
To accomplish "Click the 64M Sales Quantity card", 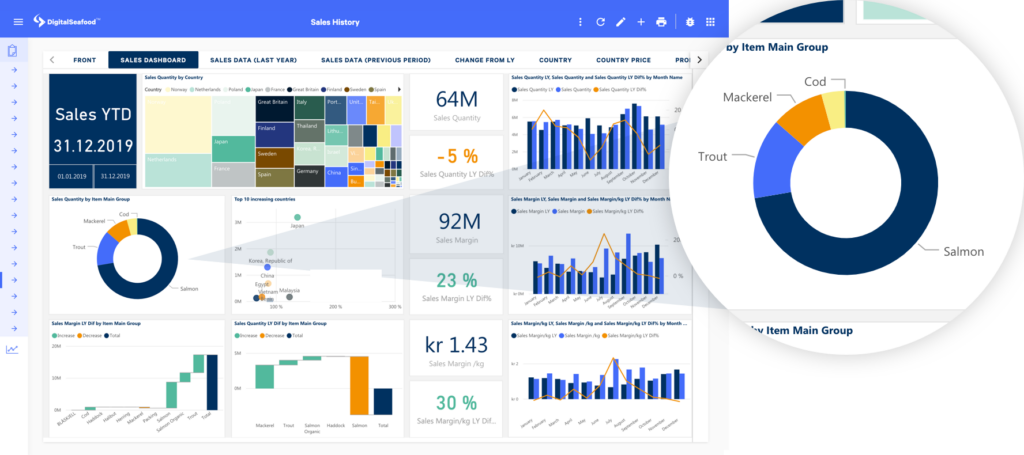I will click(456, 104).
